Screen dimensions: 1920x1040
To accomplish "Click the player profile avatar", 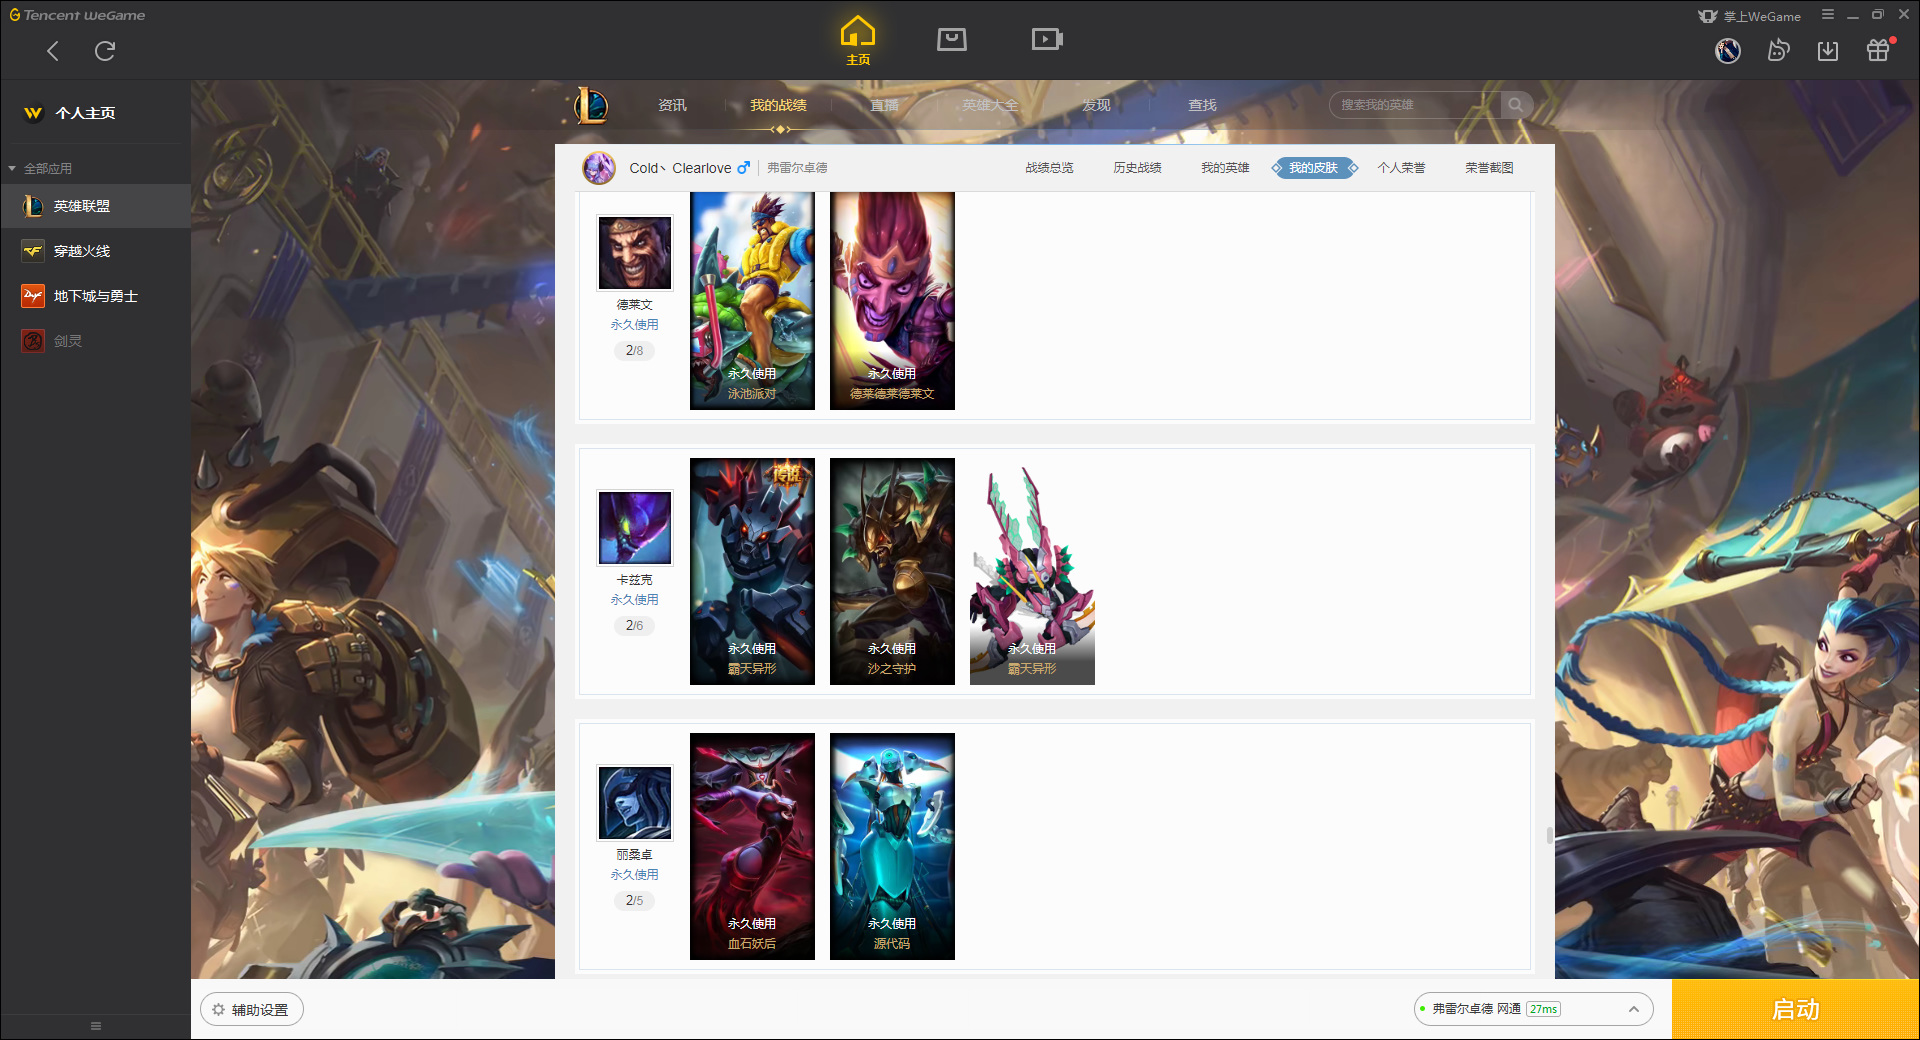I will (x=599, y=168).
